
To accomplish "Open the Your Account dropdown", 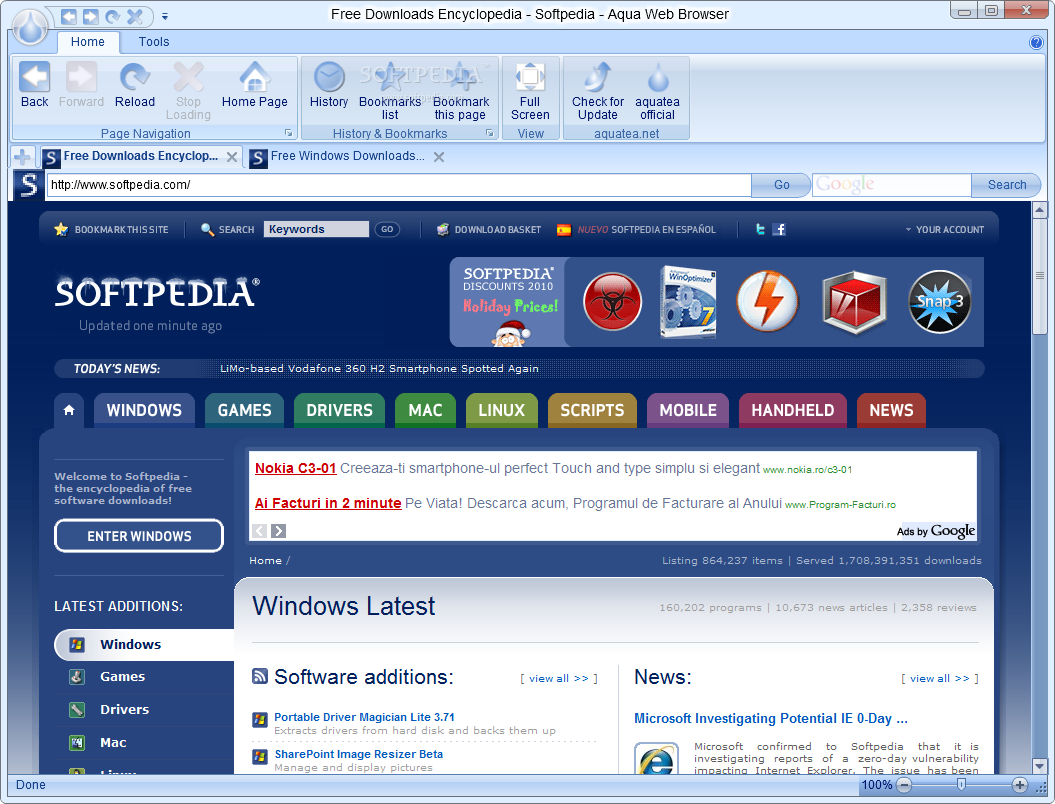I will coord(945,229).
